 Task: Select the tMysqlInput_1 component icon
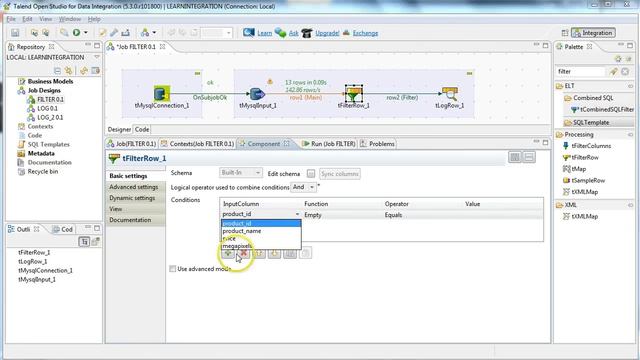(x=257, y=94)
